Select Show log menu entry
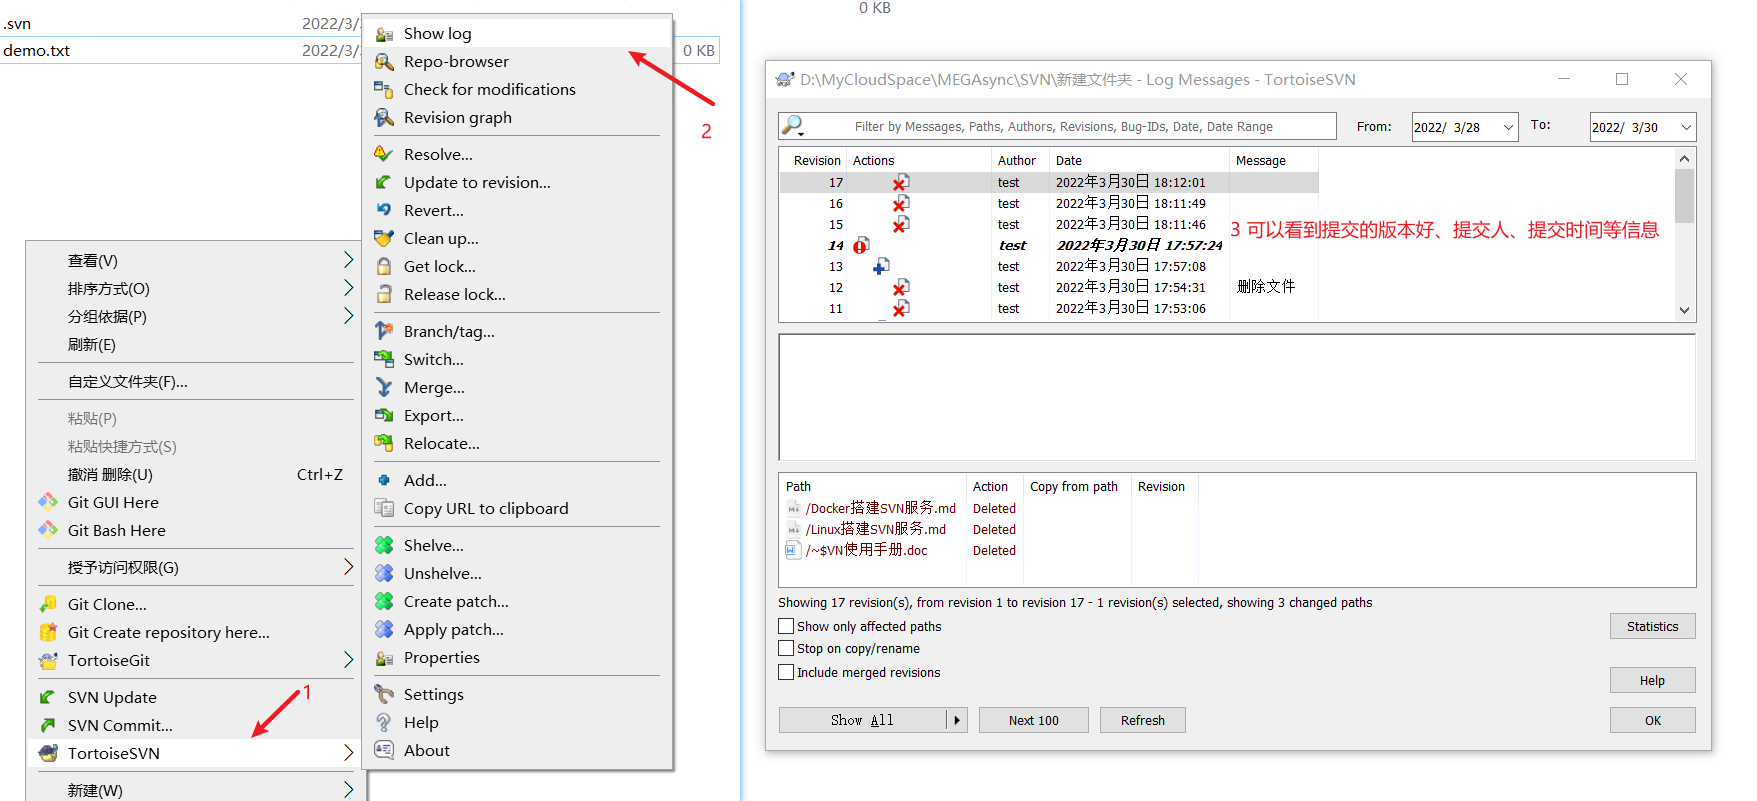 click(437, 34)
